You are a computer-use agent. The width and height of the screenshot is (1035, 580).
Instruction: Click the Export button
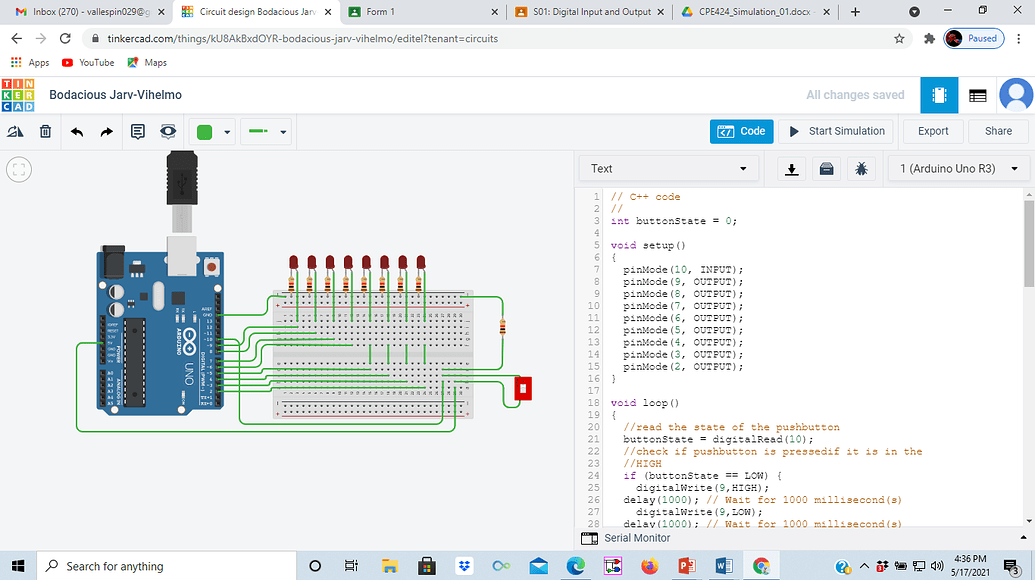click(x=932, y=131)
